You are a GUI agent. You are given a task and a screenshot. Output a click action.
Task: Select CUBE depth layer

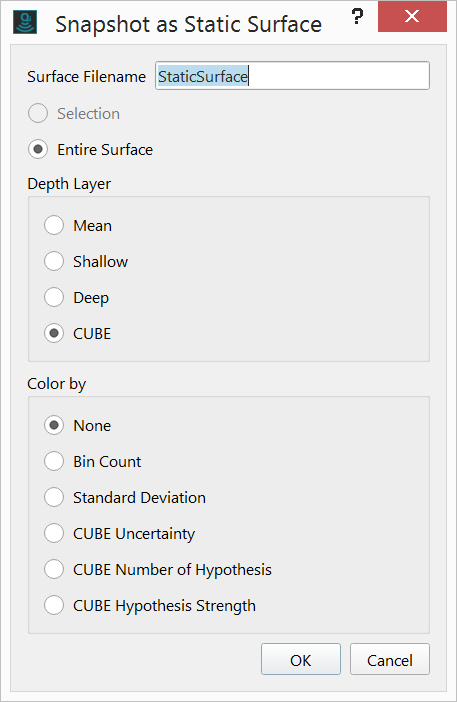tap(77, 334)
